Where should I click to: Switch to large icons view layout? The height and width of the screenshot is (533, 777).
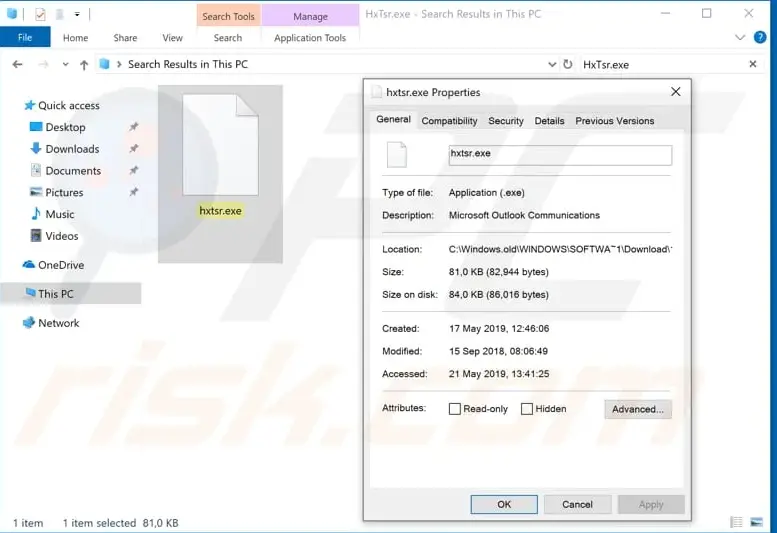click(757, 522)
